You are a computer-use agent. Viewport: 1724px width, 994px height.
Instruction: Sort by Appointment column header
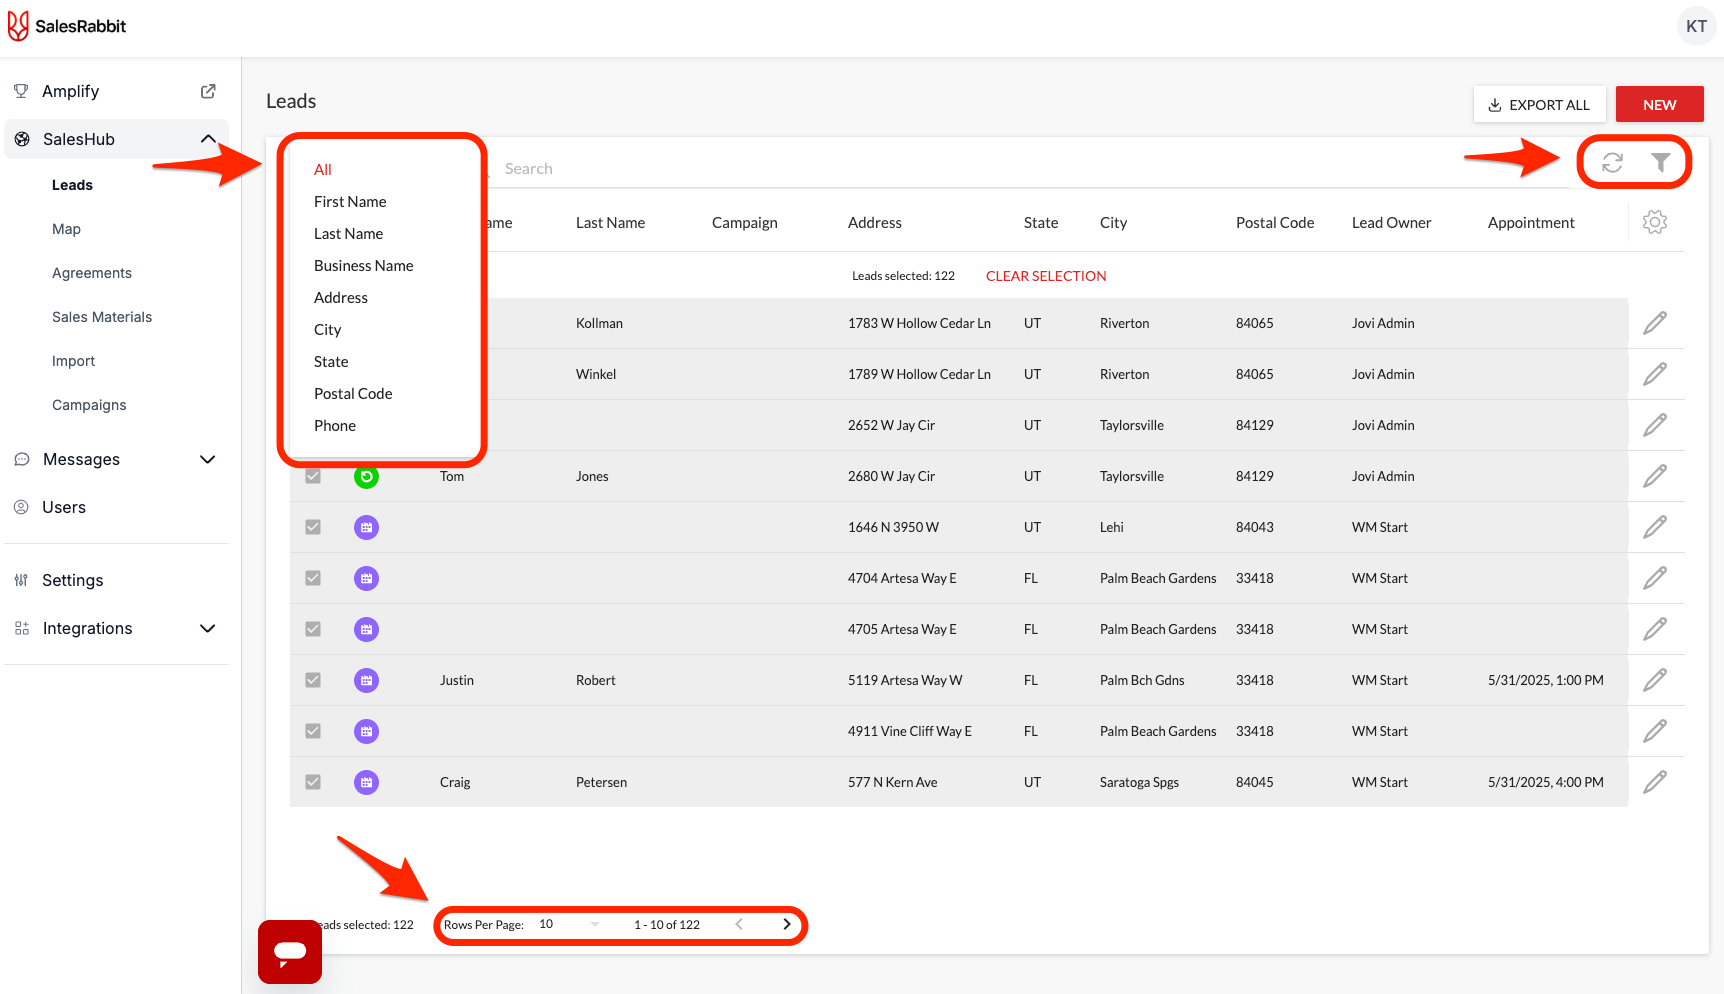pos(1531,222)
